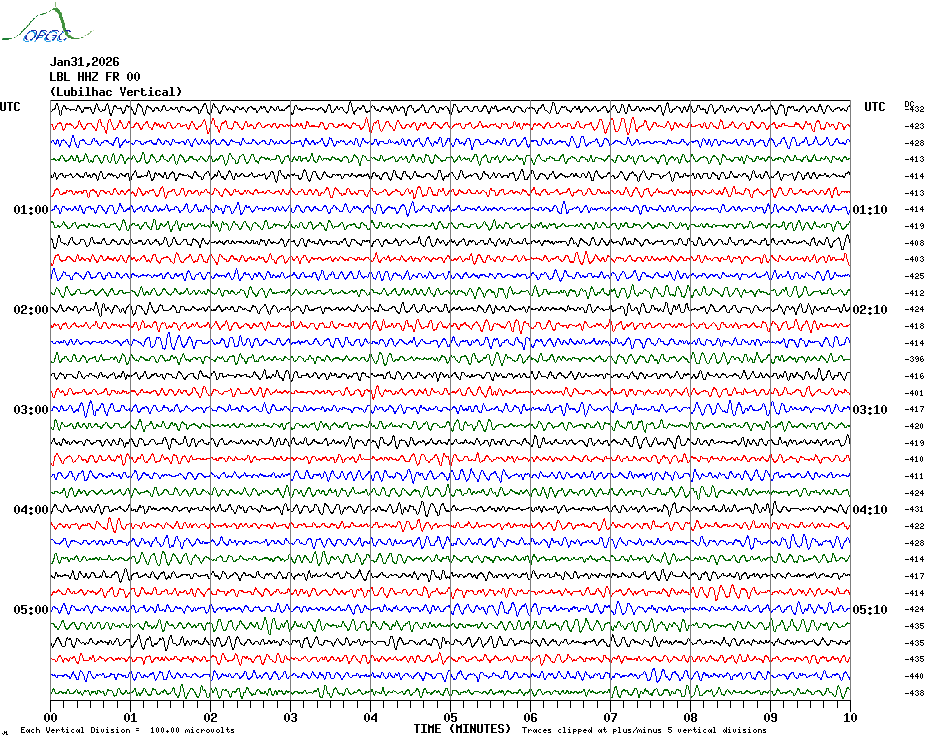Click the 07 minute axis tick label
The width and height of the screenshot is (930, 744).
pyautogui.click(x=611, y=718)
